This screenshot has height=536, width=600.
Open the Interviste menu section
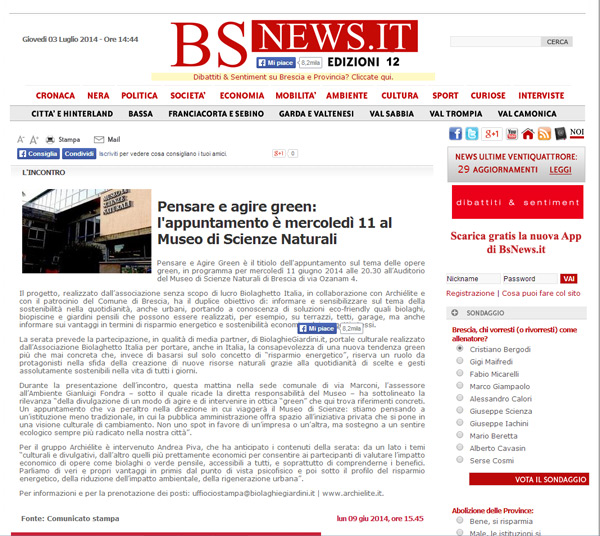(x=541, y=96)
